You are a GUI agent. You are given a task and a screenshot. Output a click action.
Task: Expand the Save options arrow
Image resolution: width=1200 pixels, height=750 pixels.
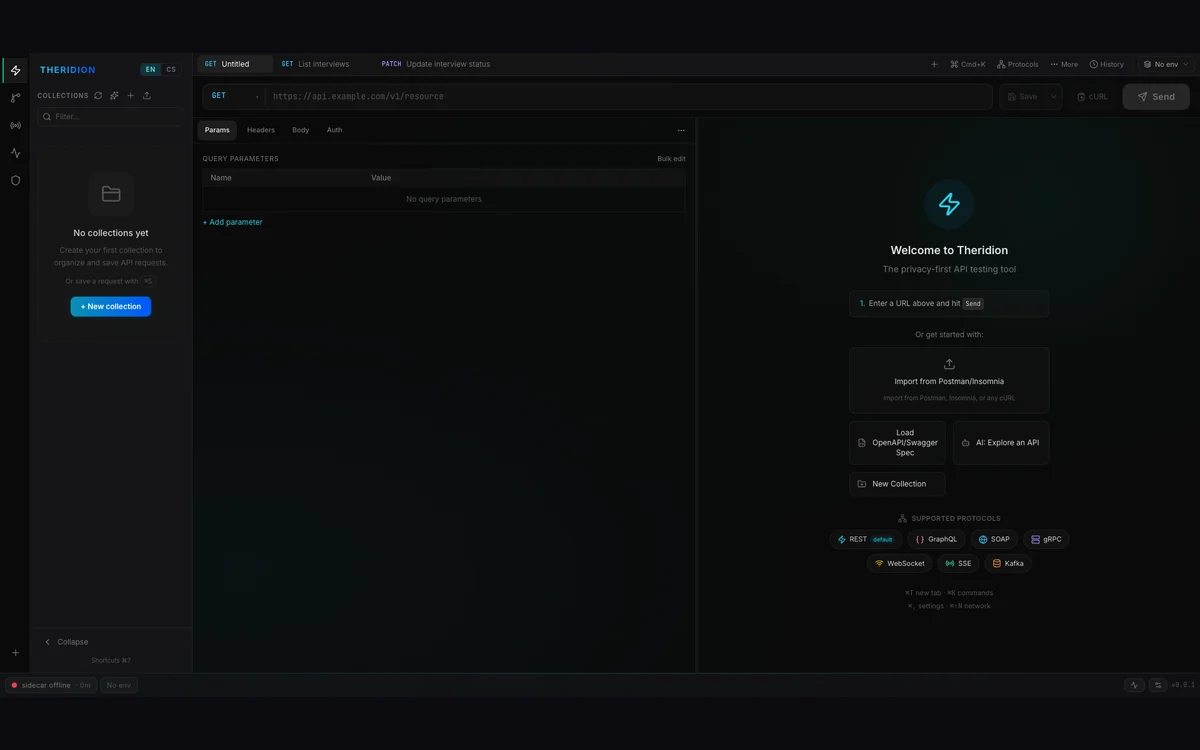click(1053, 97)
